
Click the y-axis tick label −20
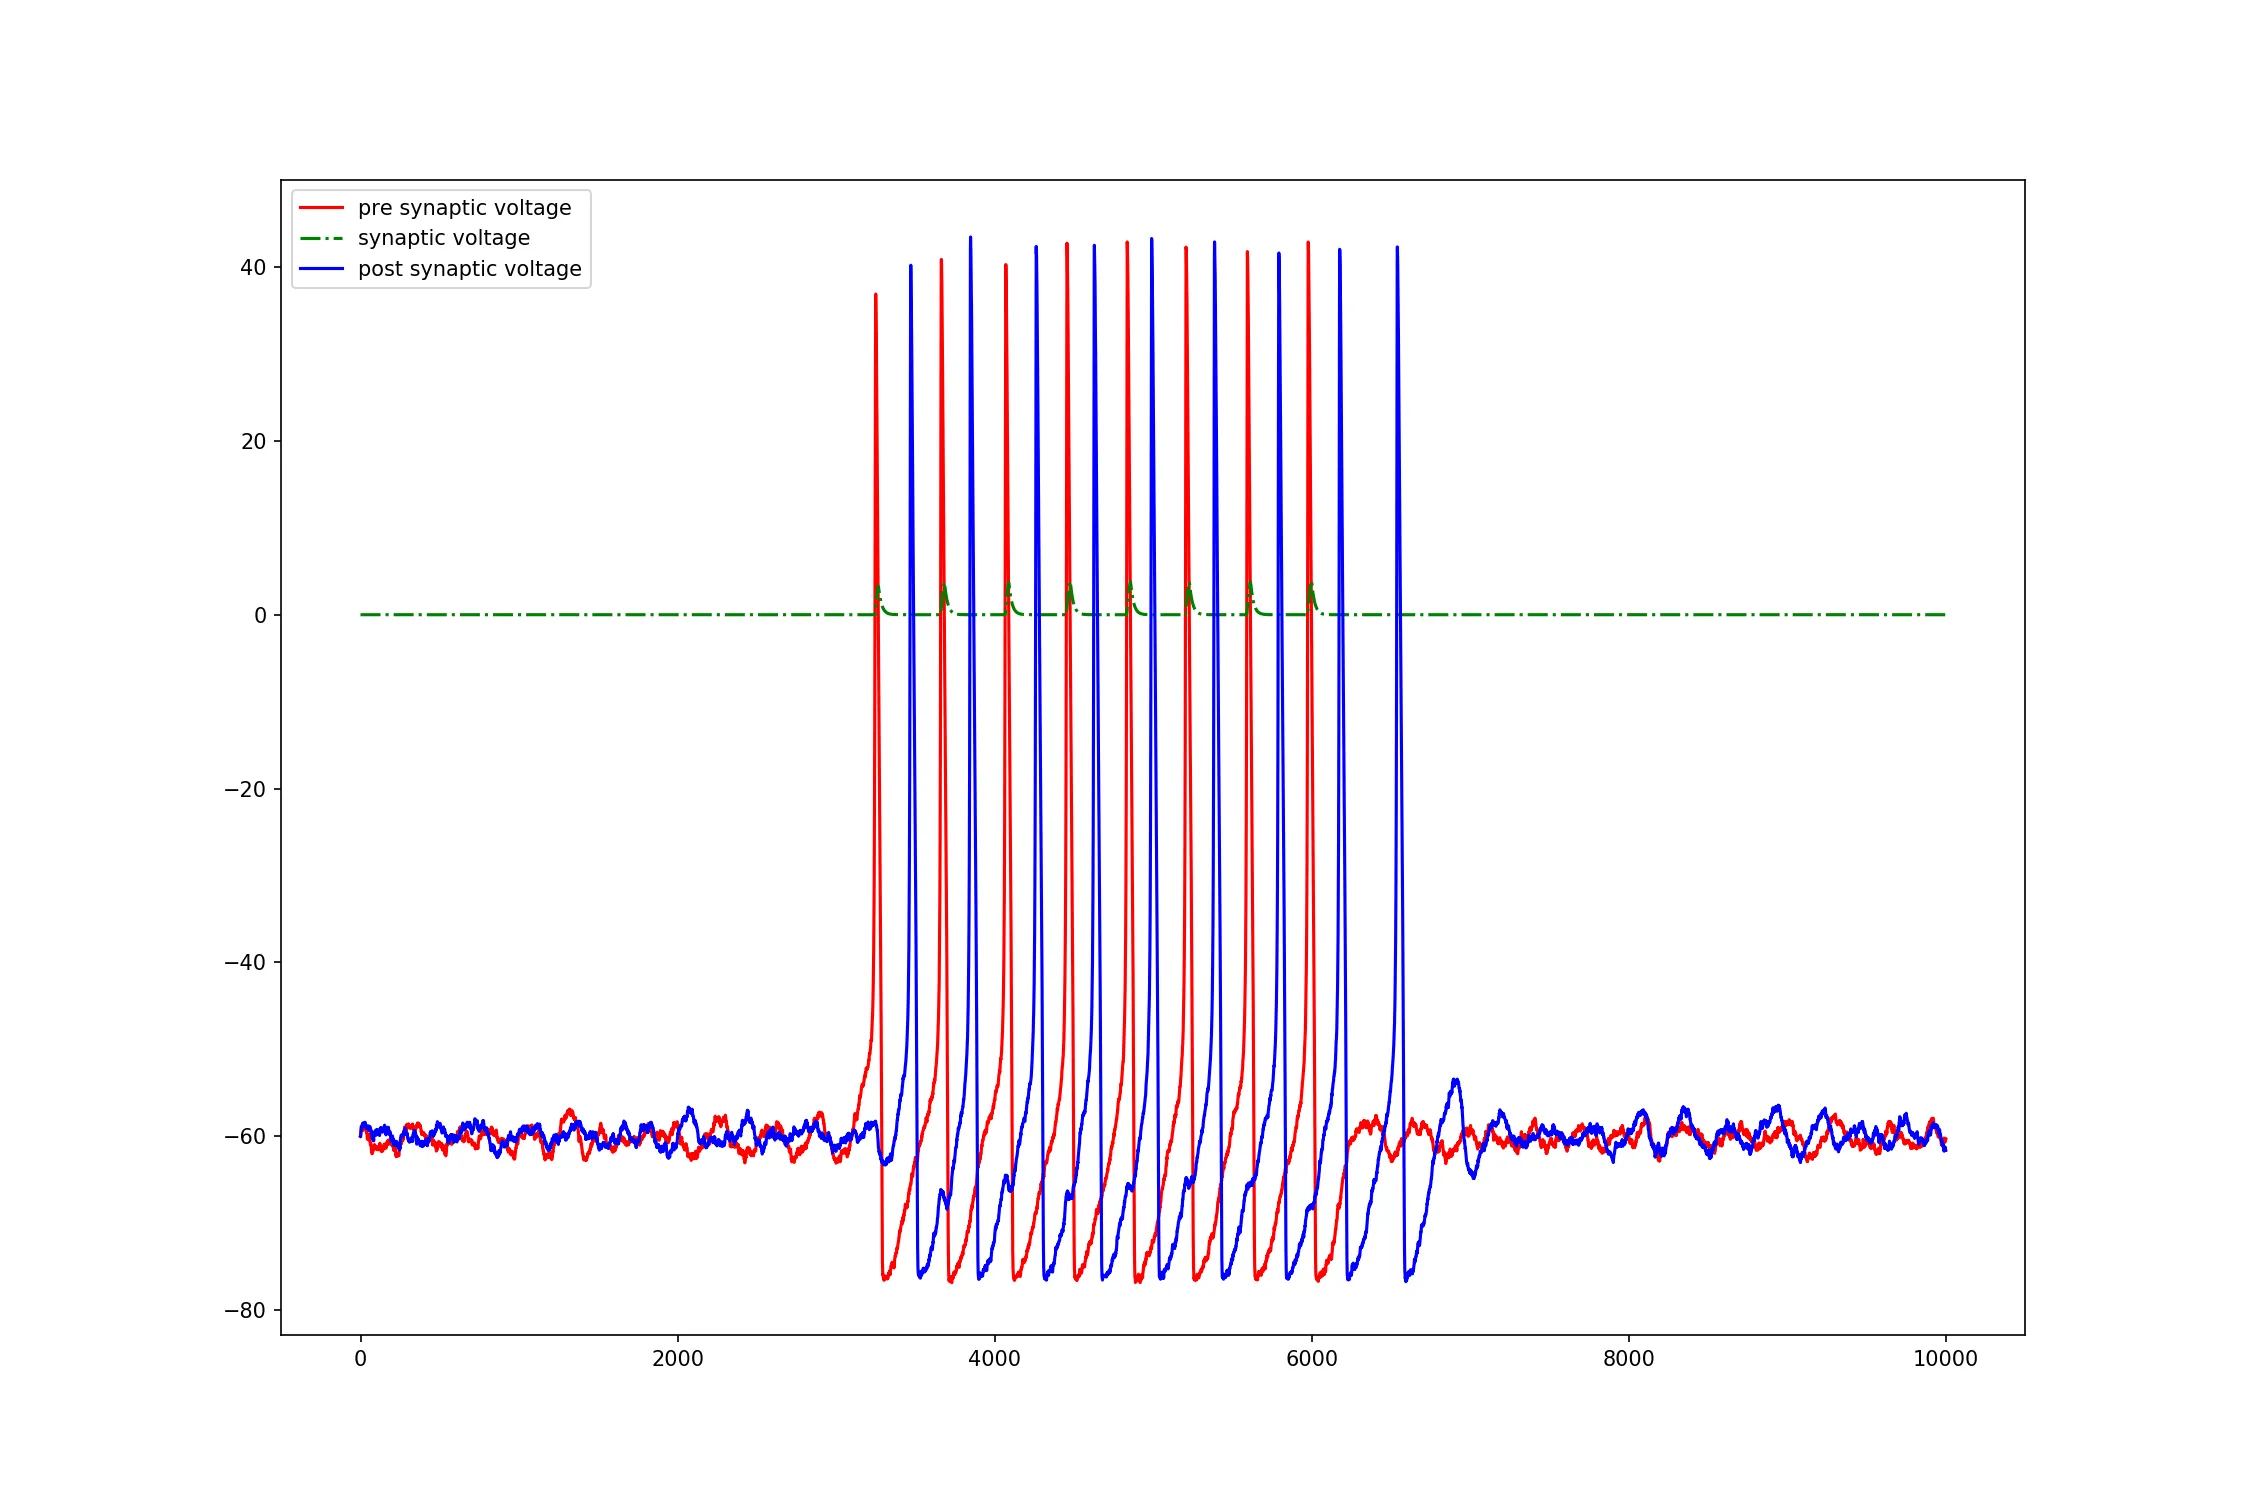coord(246,789)
